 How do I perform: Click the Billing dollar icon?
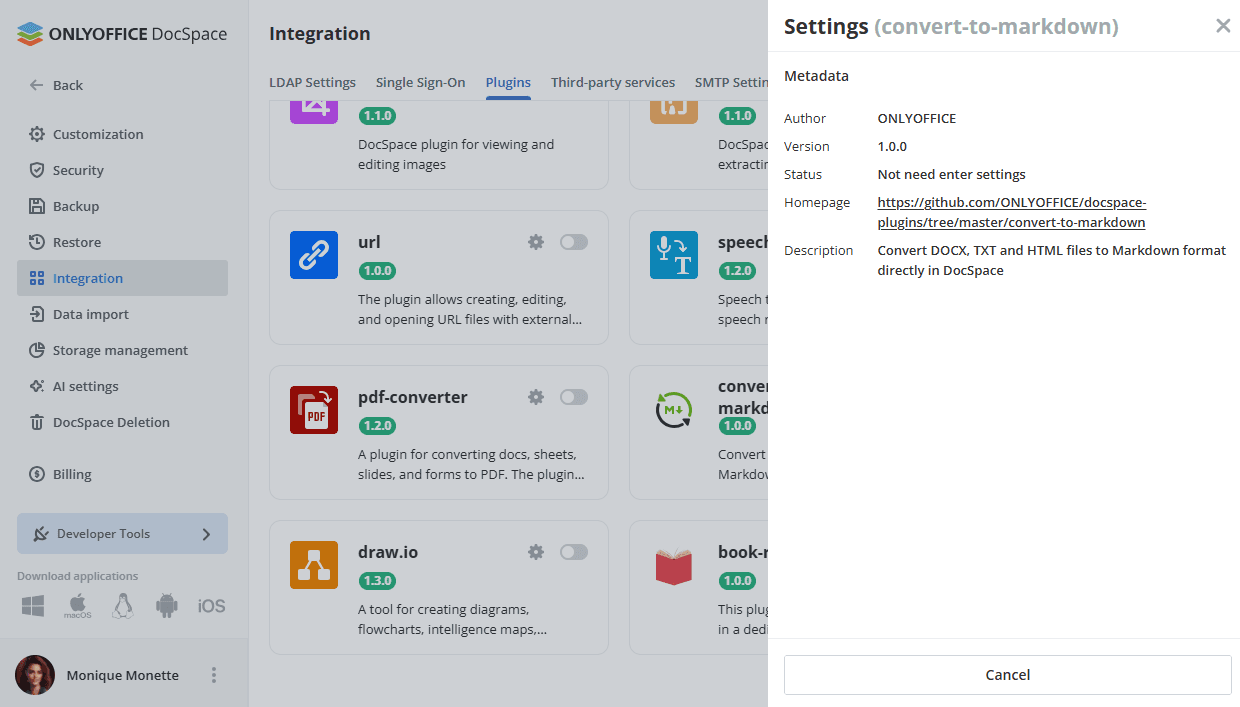[x=37, y=474]
